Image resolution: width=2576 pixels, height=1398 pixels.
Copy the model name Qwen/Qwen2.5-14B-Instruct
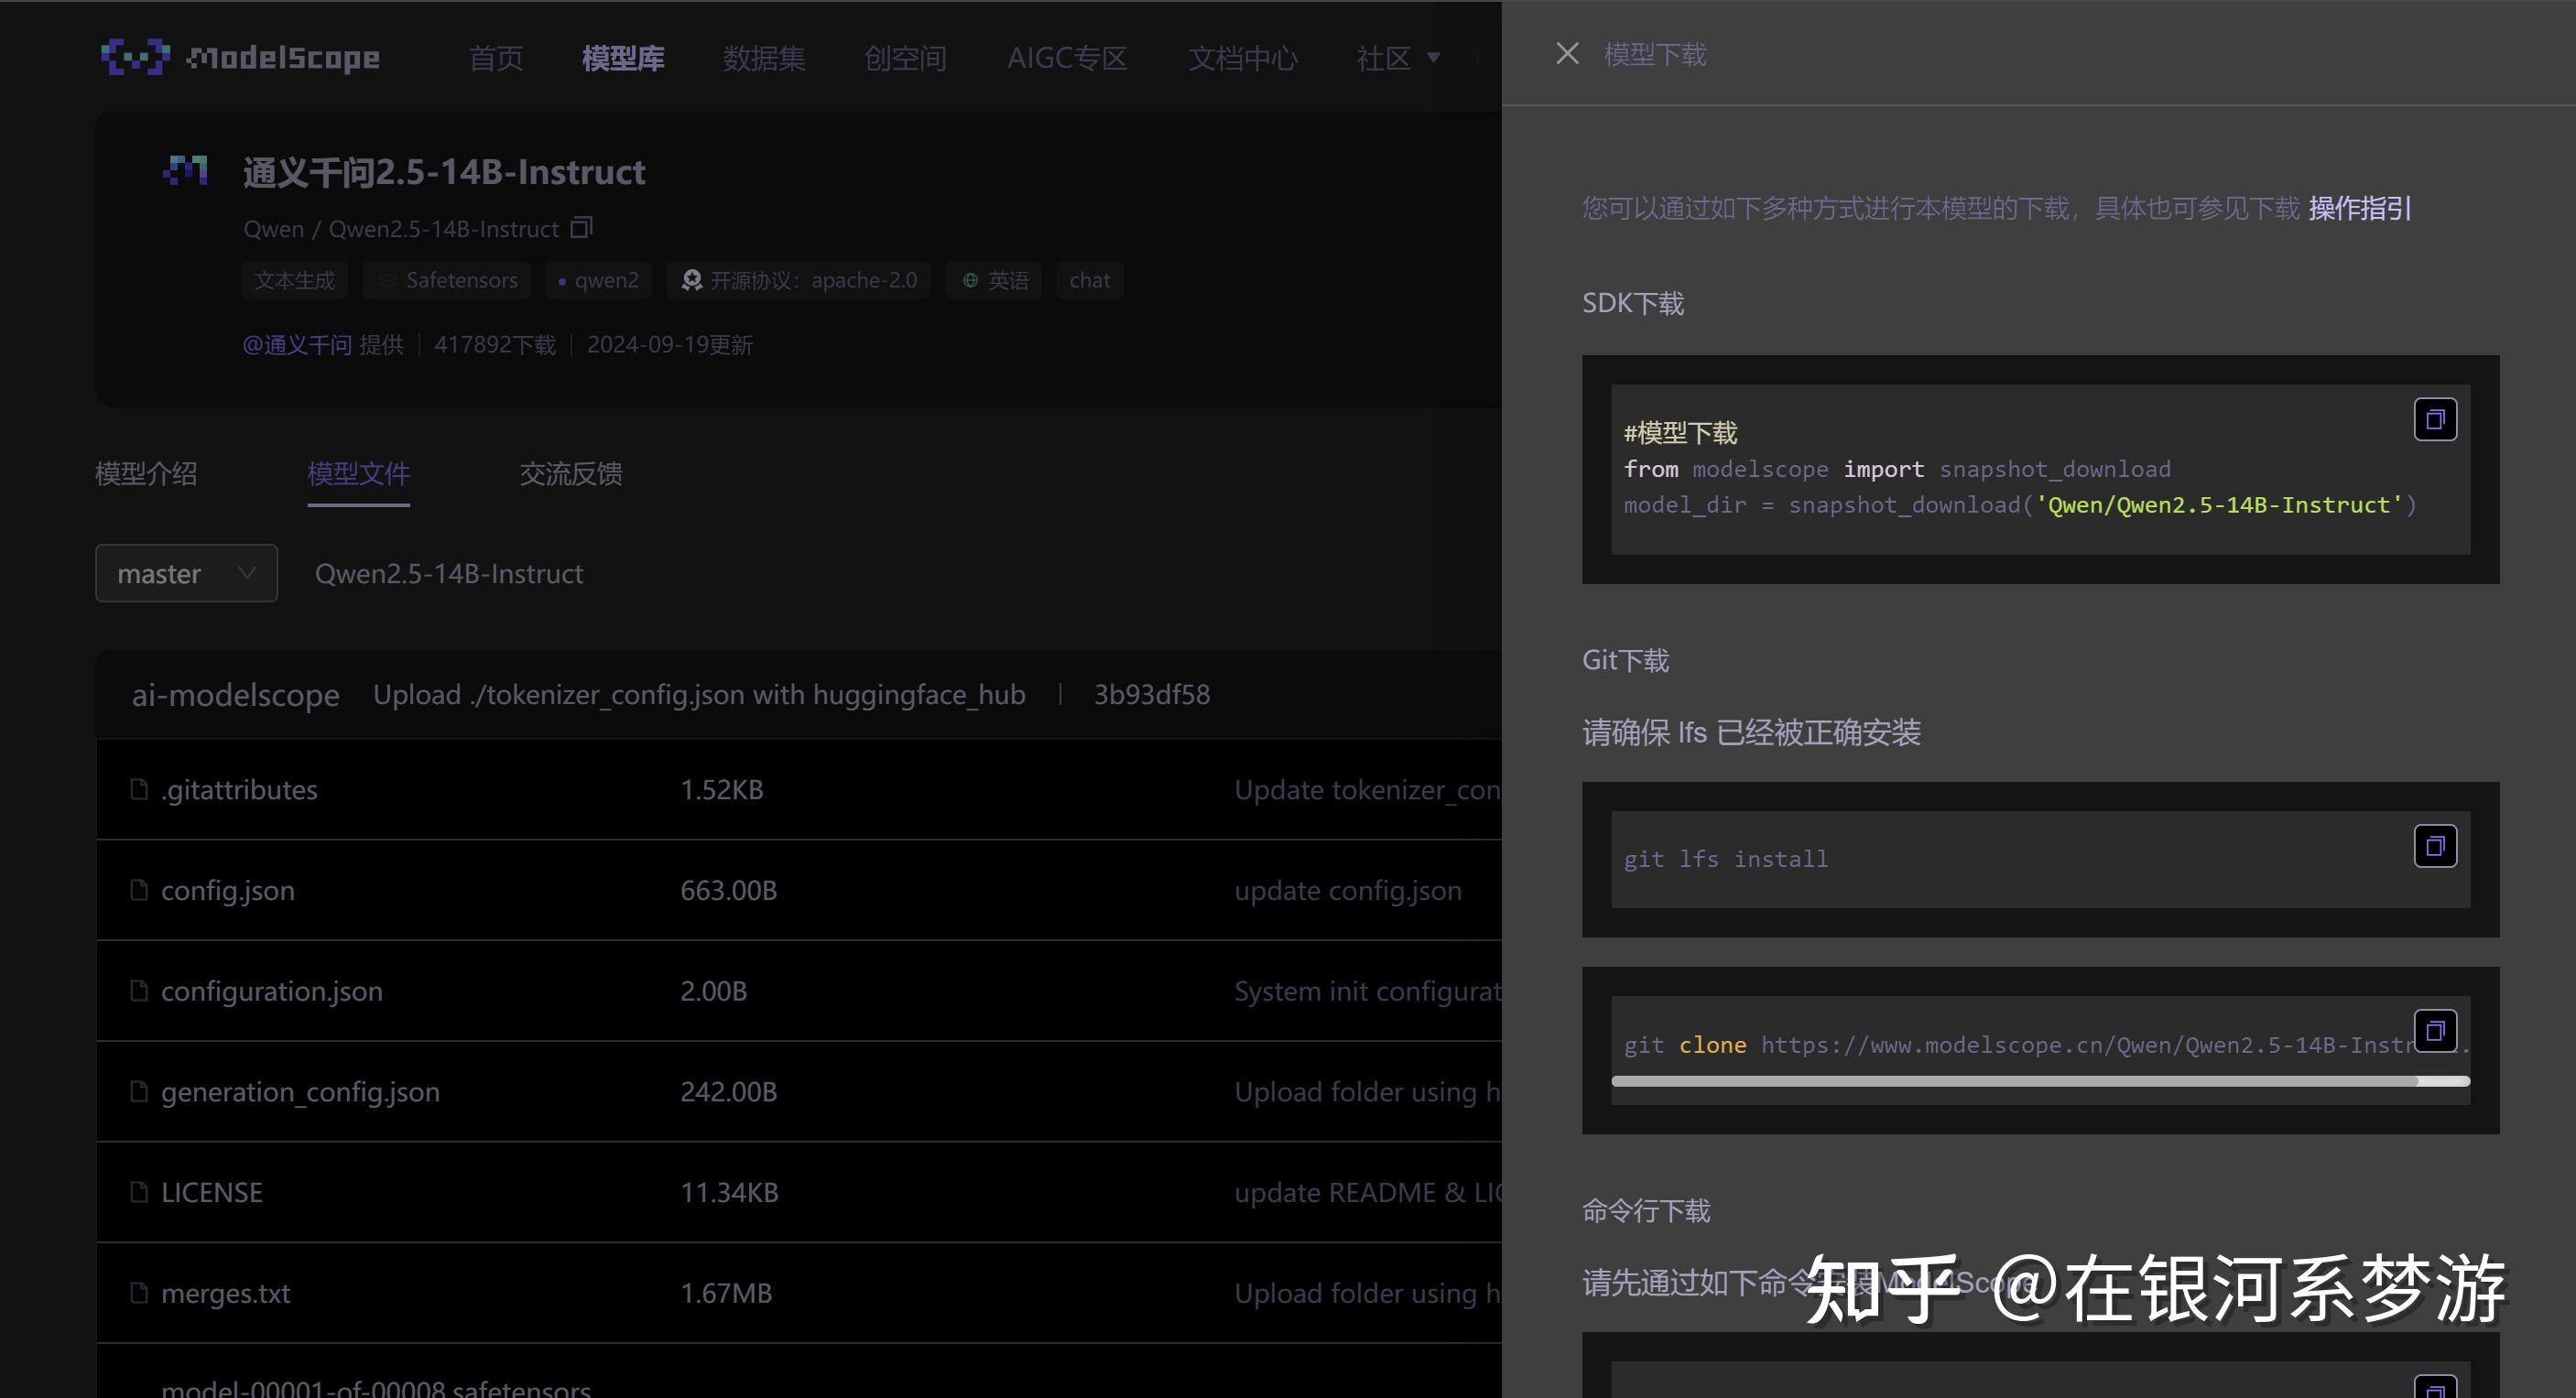click(582, 228)
